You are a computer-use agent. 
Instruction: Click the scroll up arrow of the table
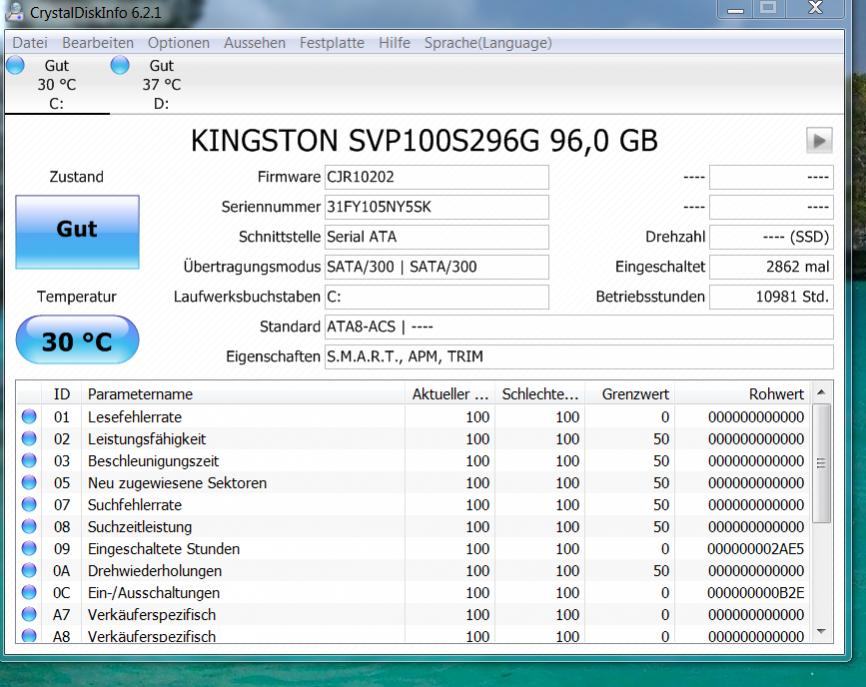click(x=821, y=393)
